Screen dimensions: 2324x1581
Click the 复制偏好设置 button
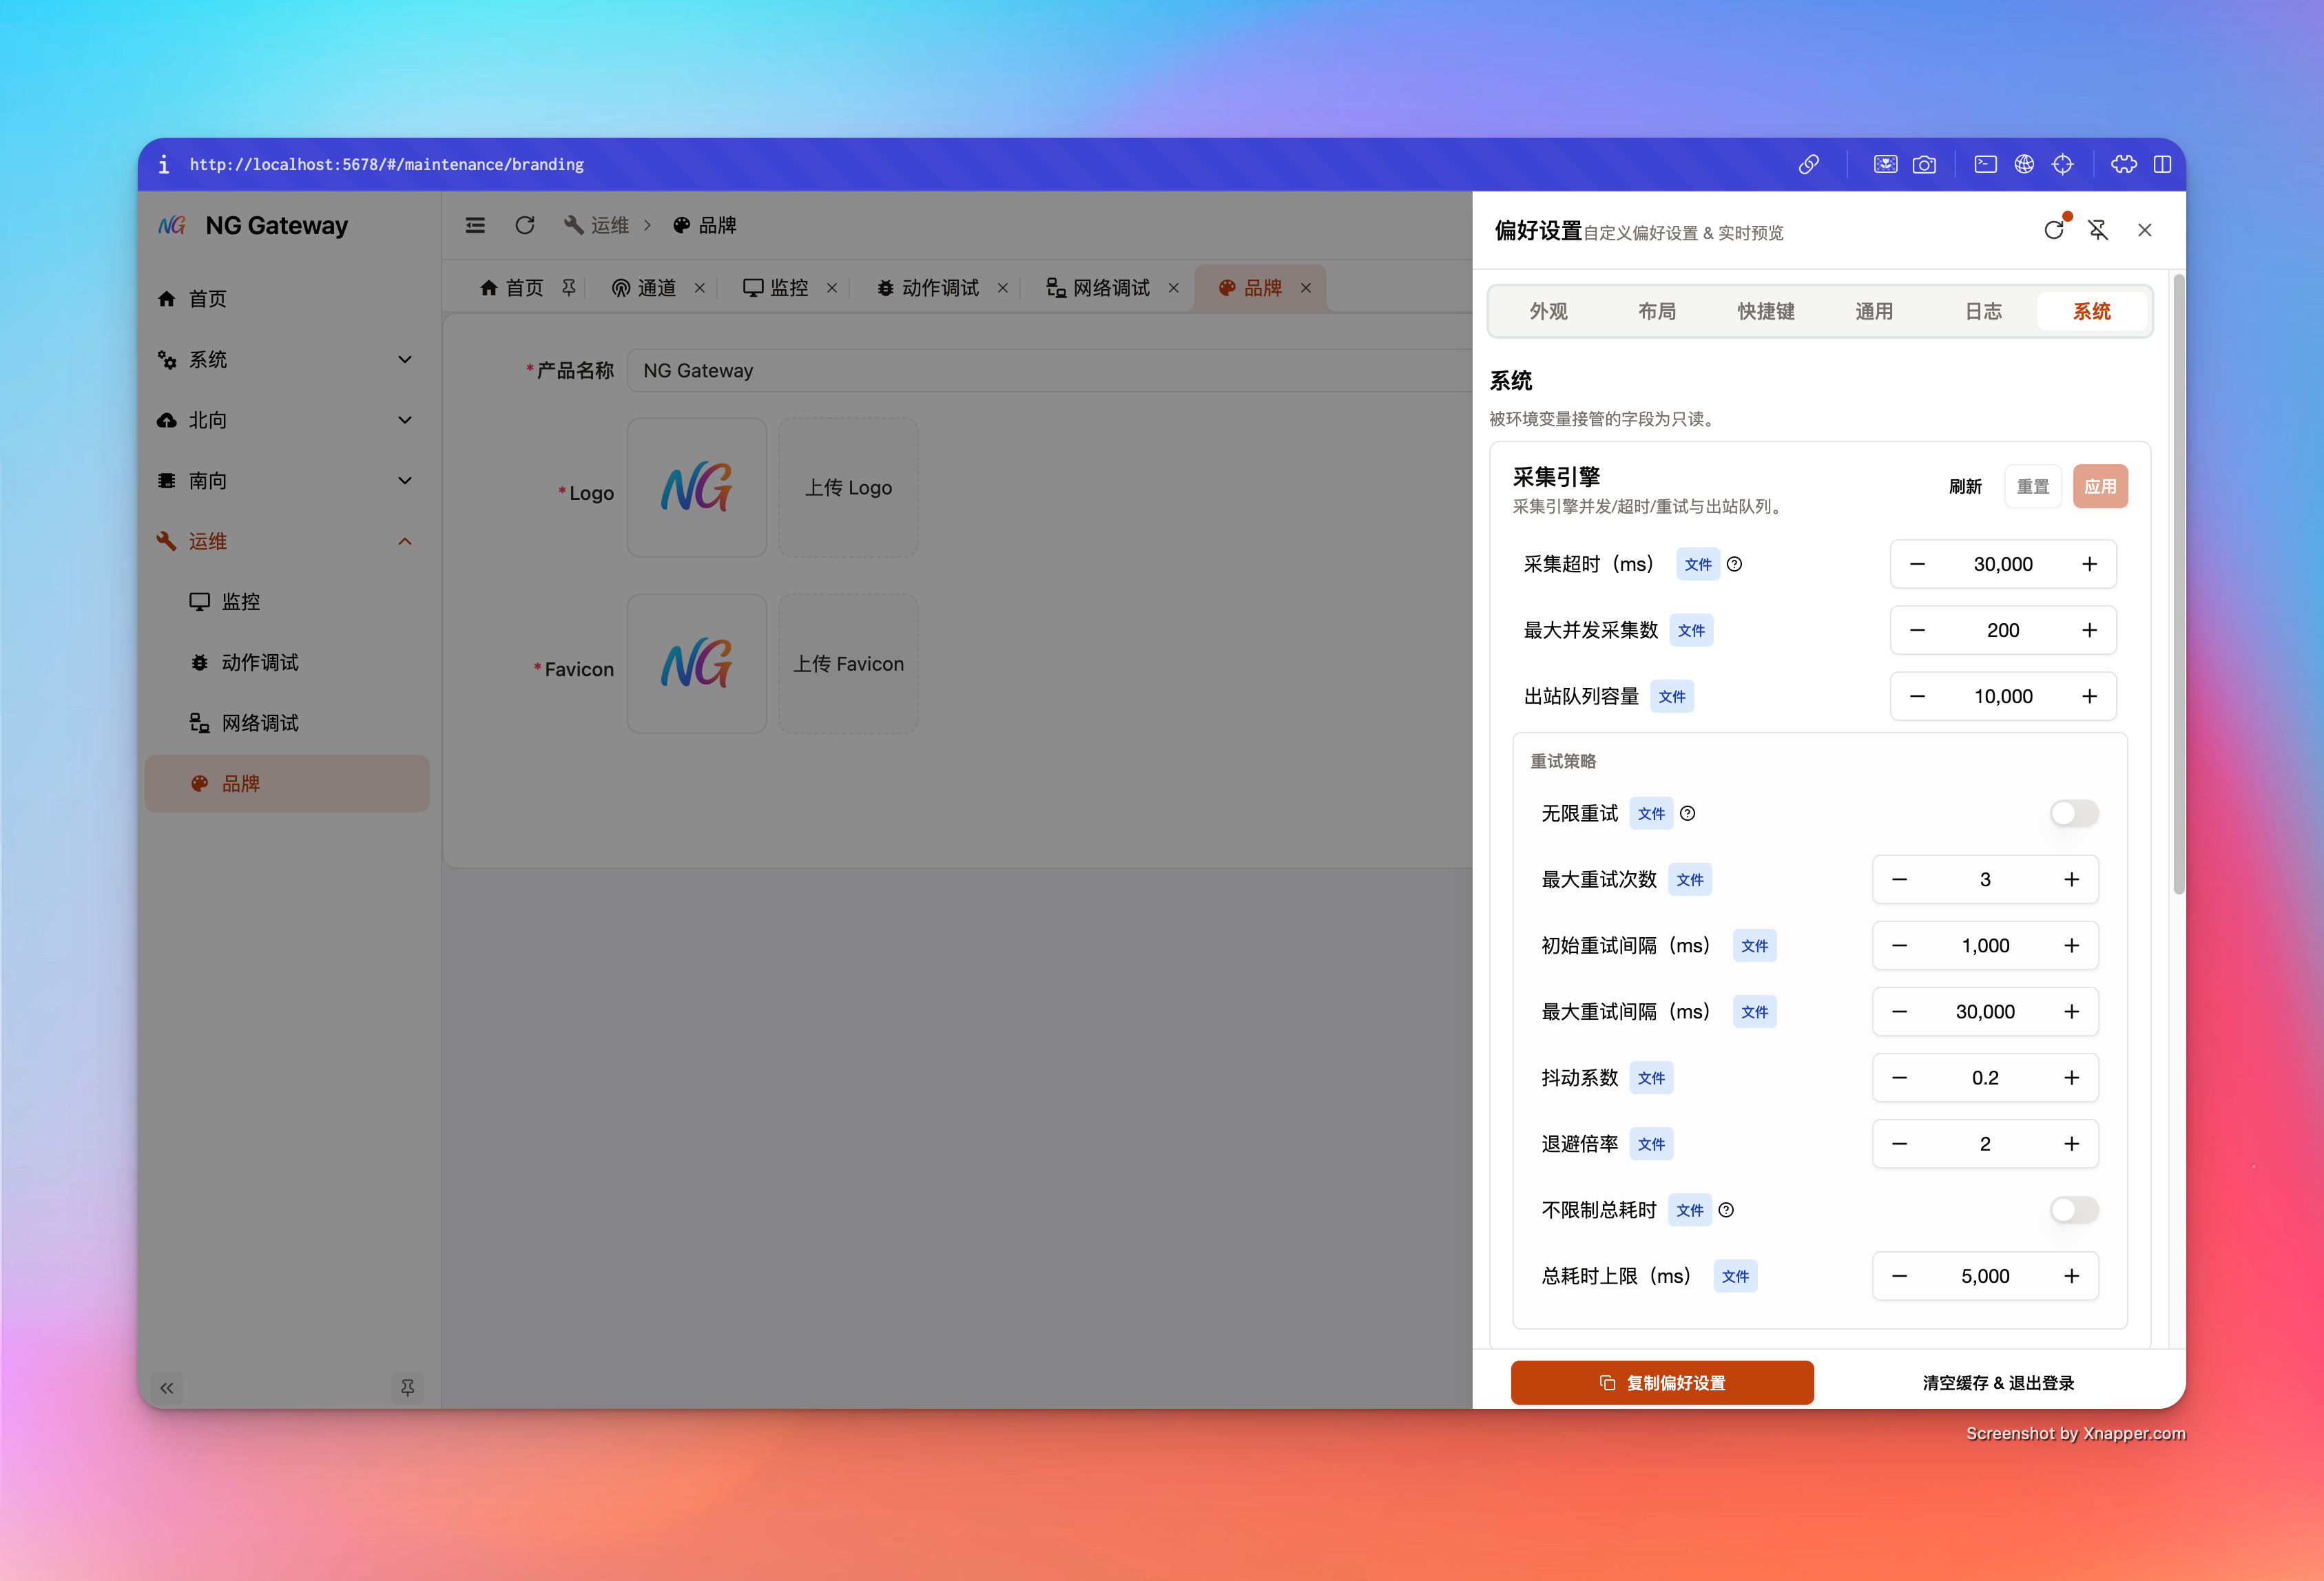[1661, 1382]
